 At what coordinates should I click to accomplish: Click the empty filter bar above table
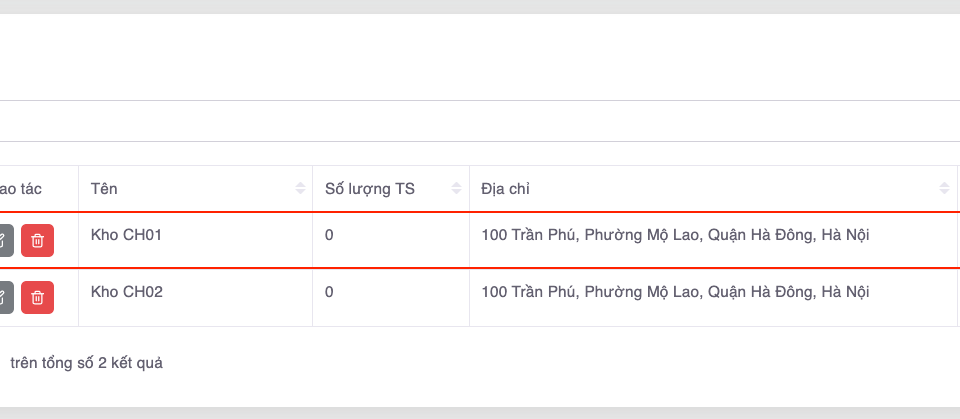(480, 121)
